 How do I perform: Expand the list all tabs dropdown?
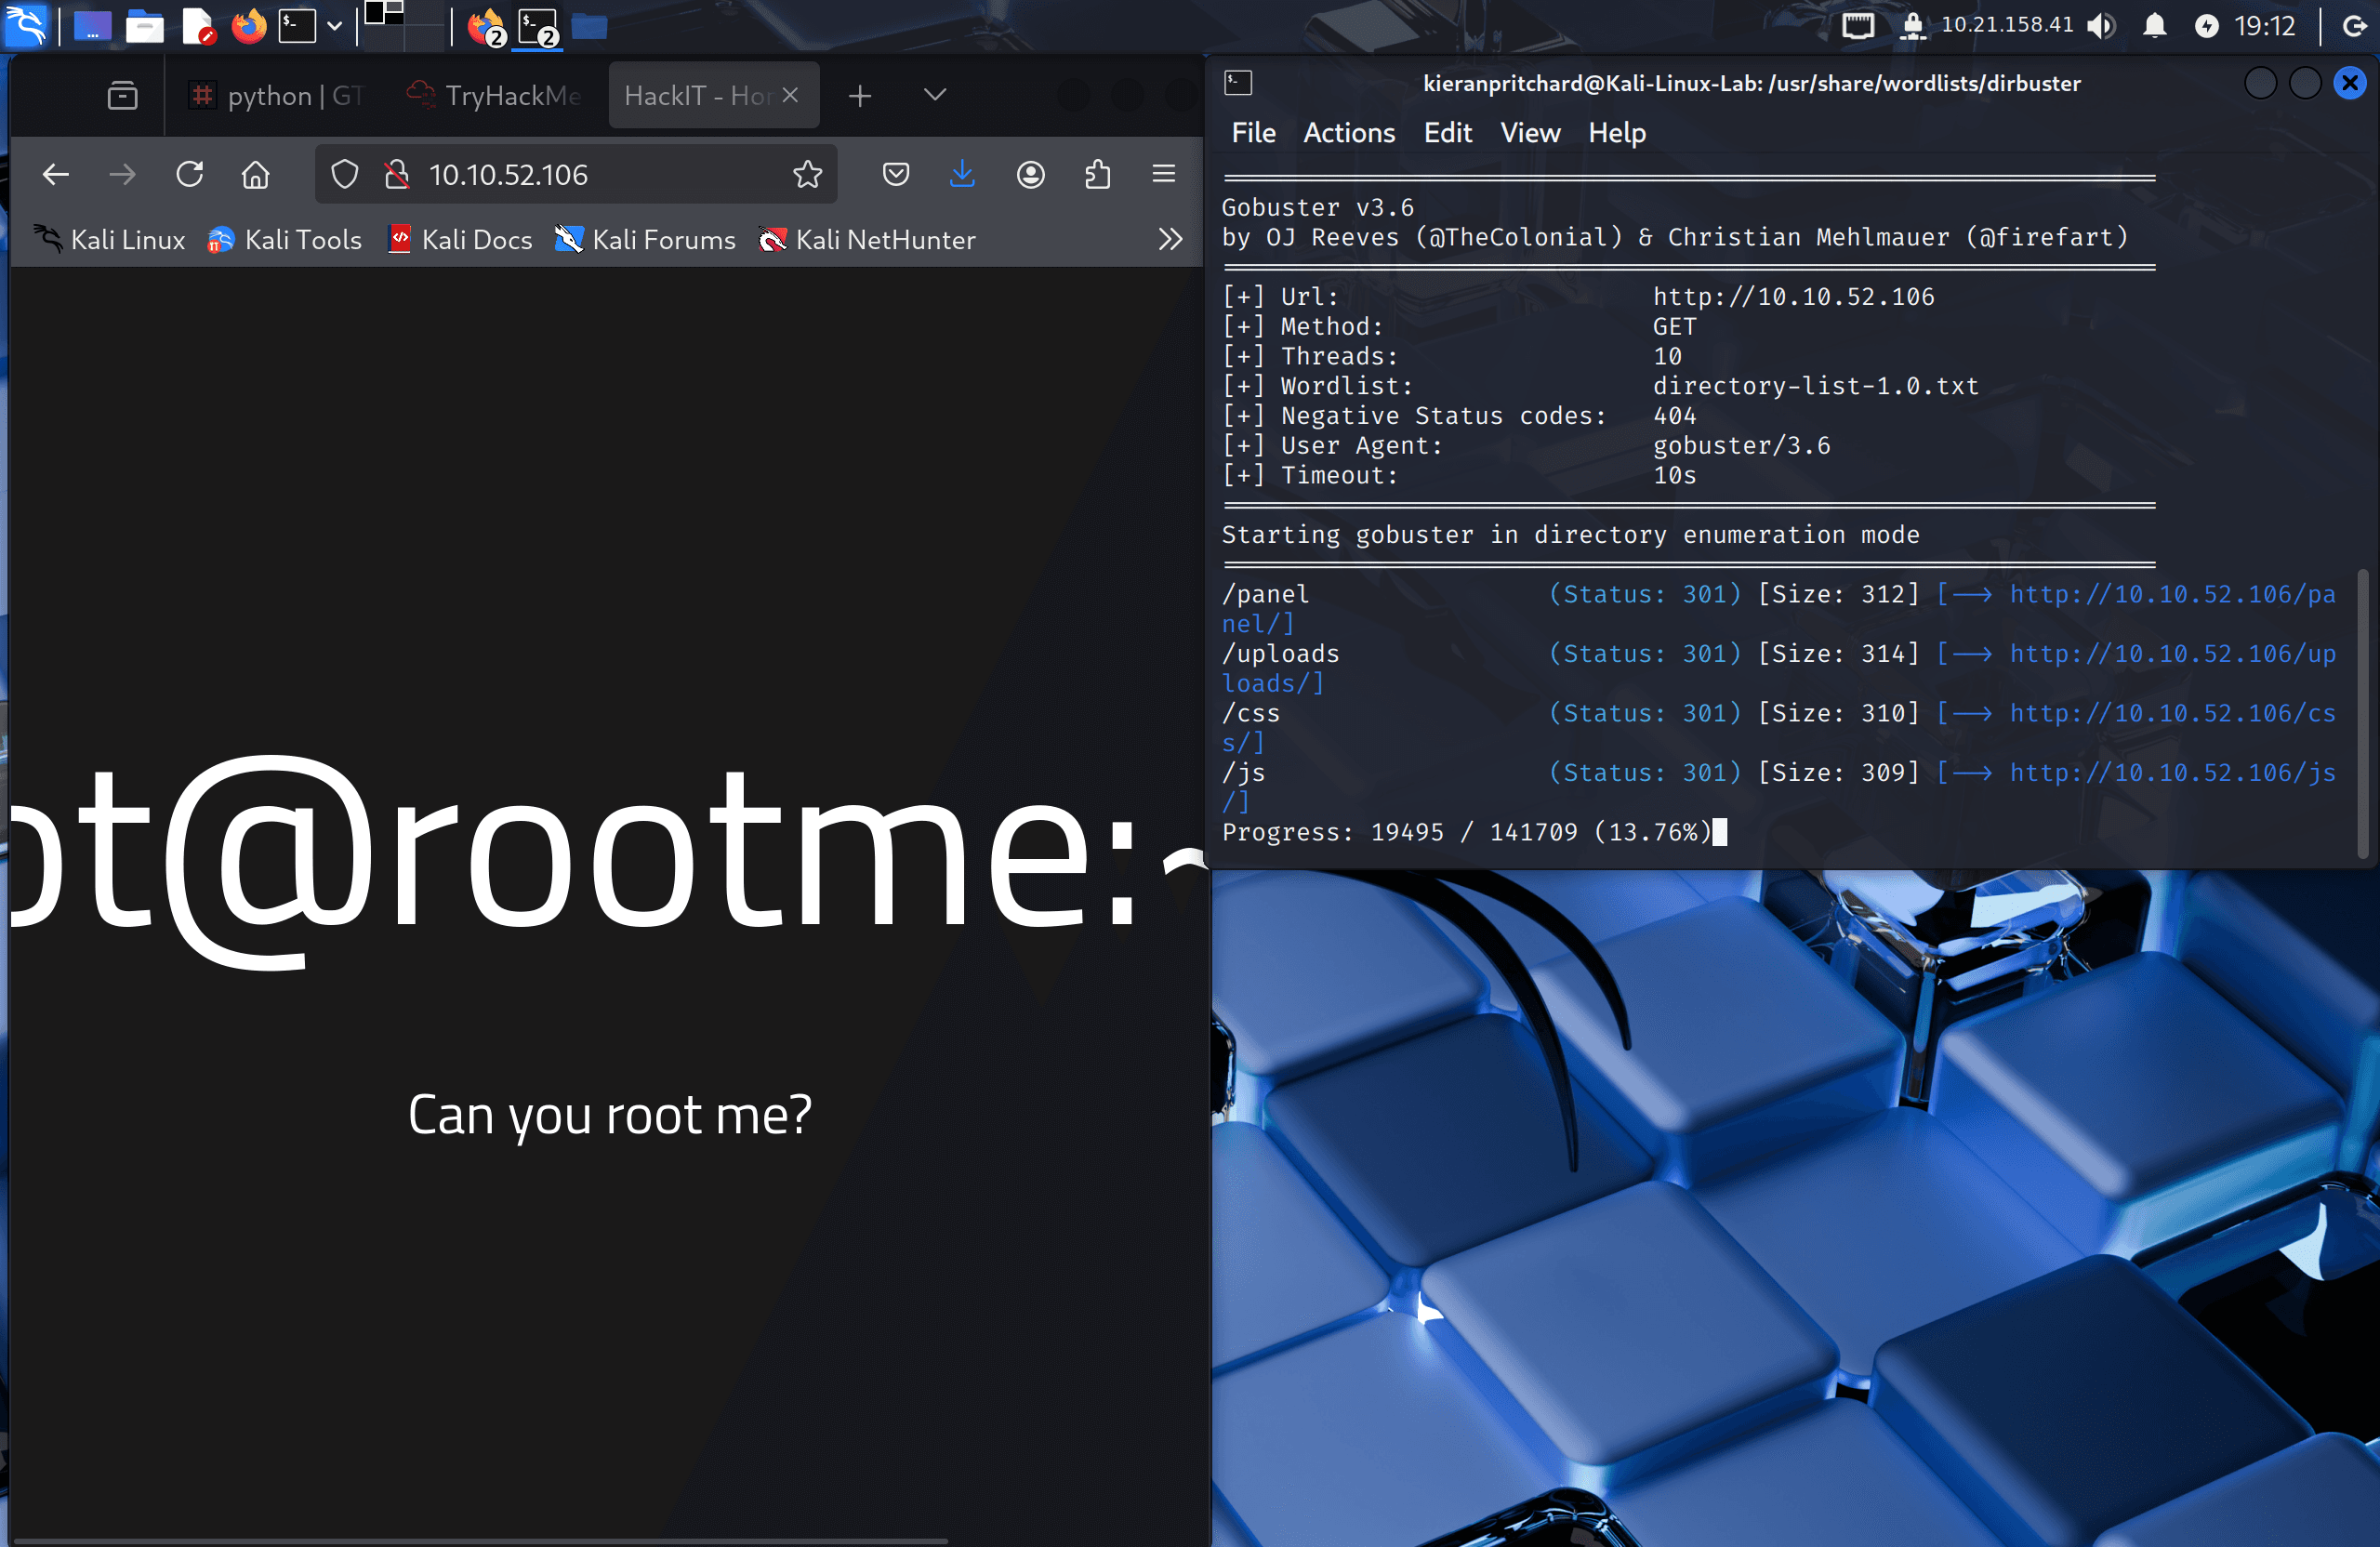(935, 95)
